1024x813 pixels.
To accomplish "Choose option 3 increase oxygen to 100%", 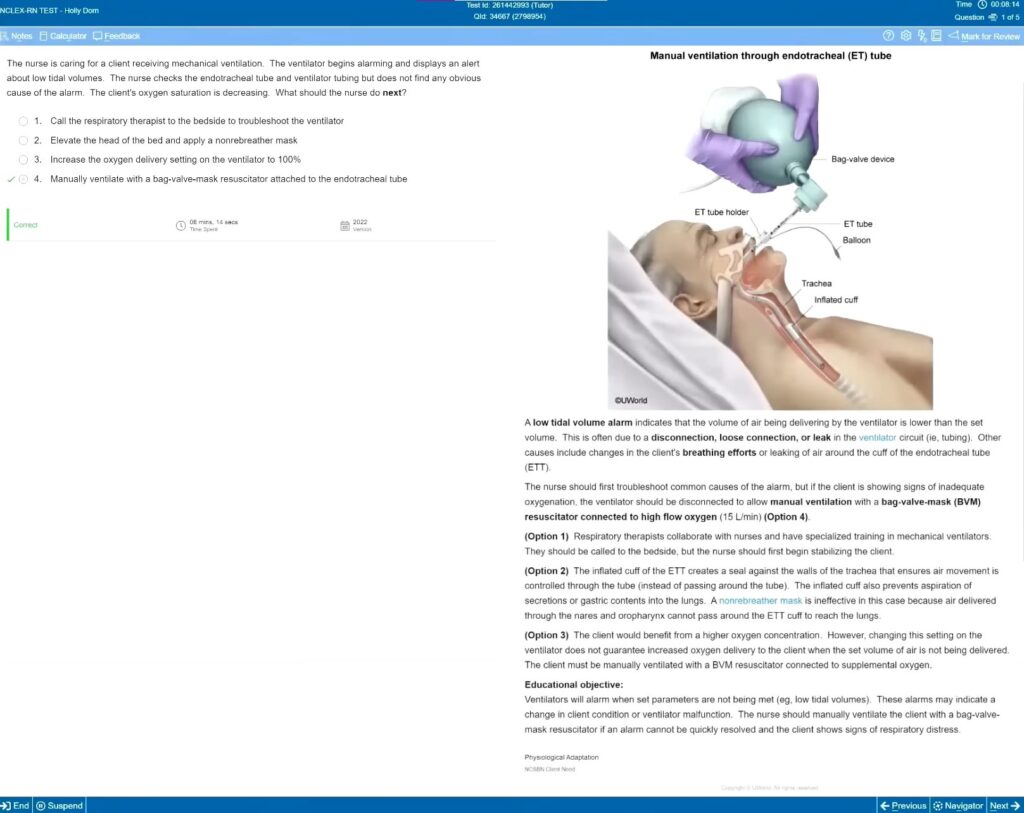I will [23, 160].
